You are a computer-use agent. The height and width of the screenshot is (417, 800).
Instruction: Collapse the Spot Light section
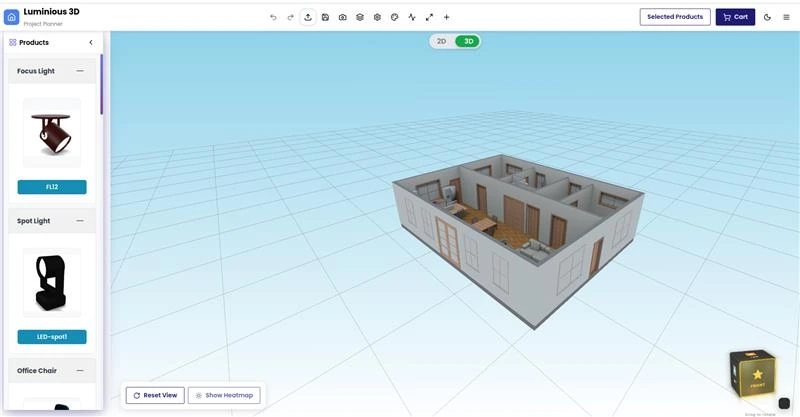(80, 220)
